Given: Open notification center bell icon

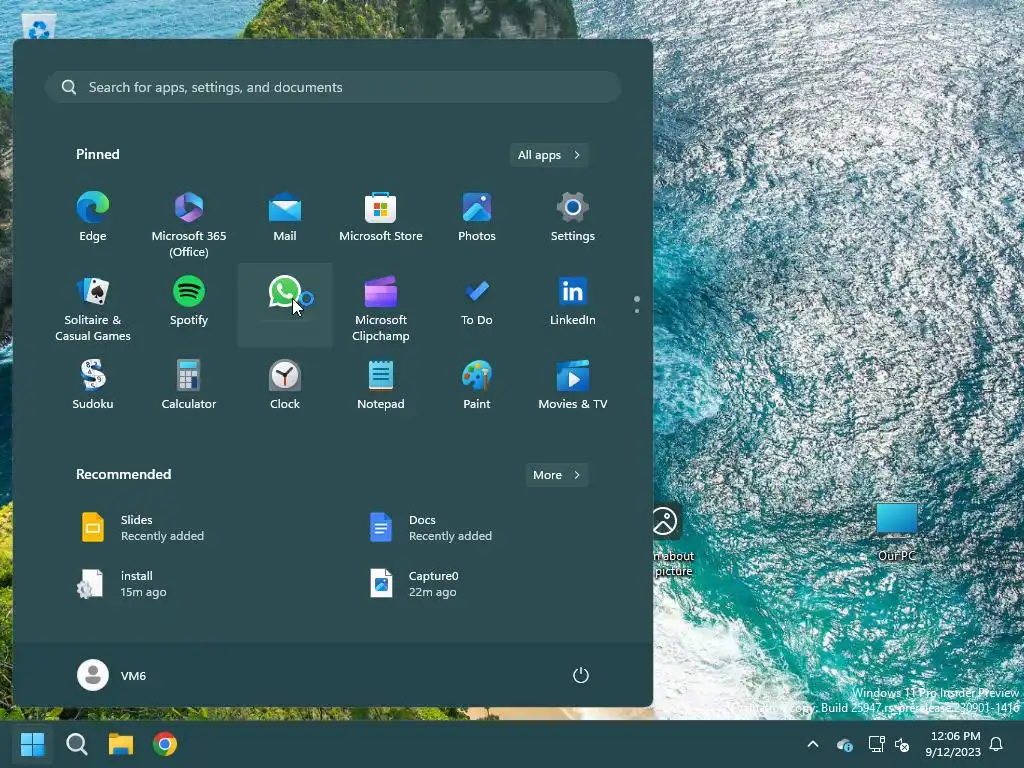Looking at the screenshot, I should (x=997, y=744).
